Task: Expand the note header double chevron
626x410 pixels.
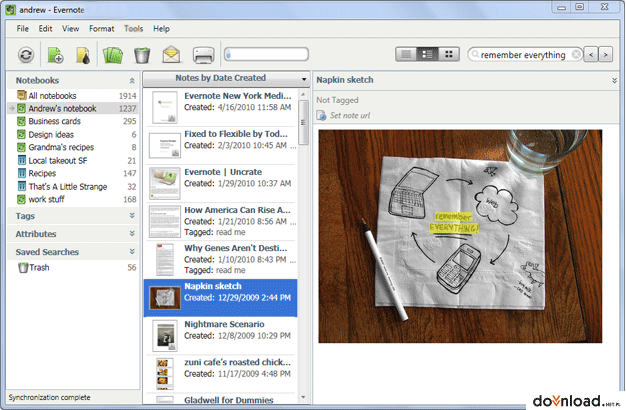Action: [614, 81]
